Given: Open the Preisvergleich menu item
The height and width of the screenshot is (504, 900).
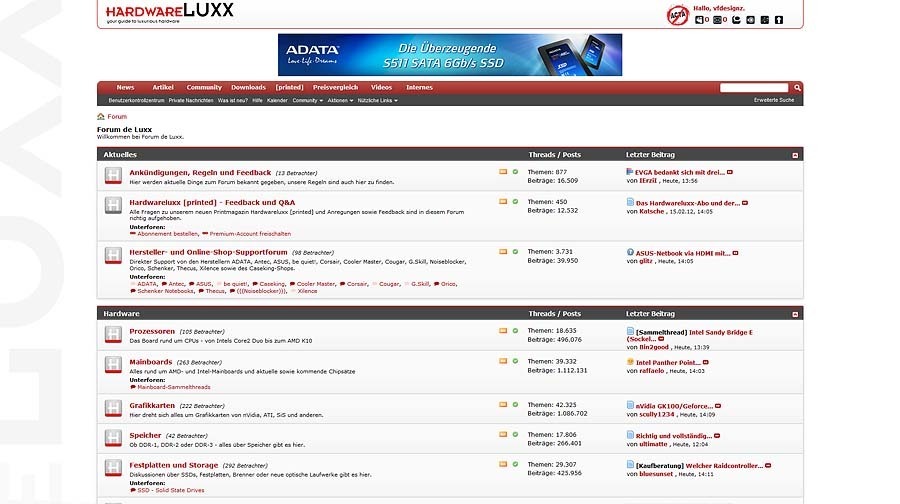Looking at the screenshot, I should click(335, 87).
